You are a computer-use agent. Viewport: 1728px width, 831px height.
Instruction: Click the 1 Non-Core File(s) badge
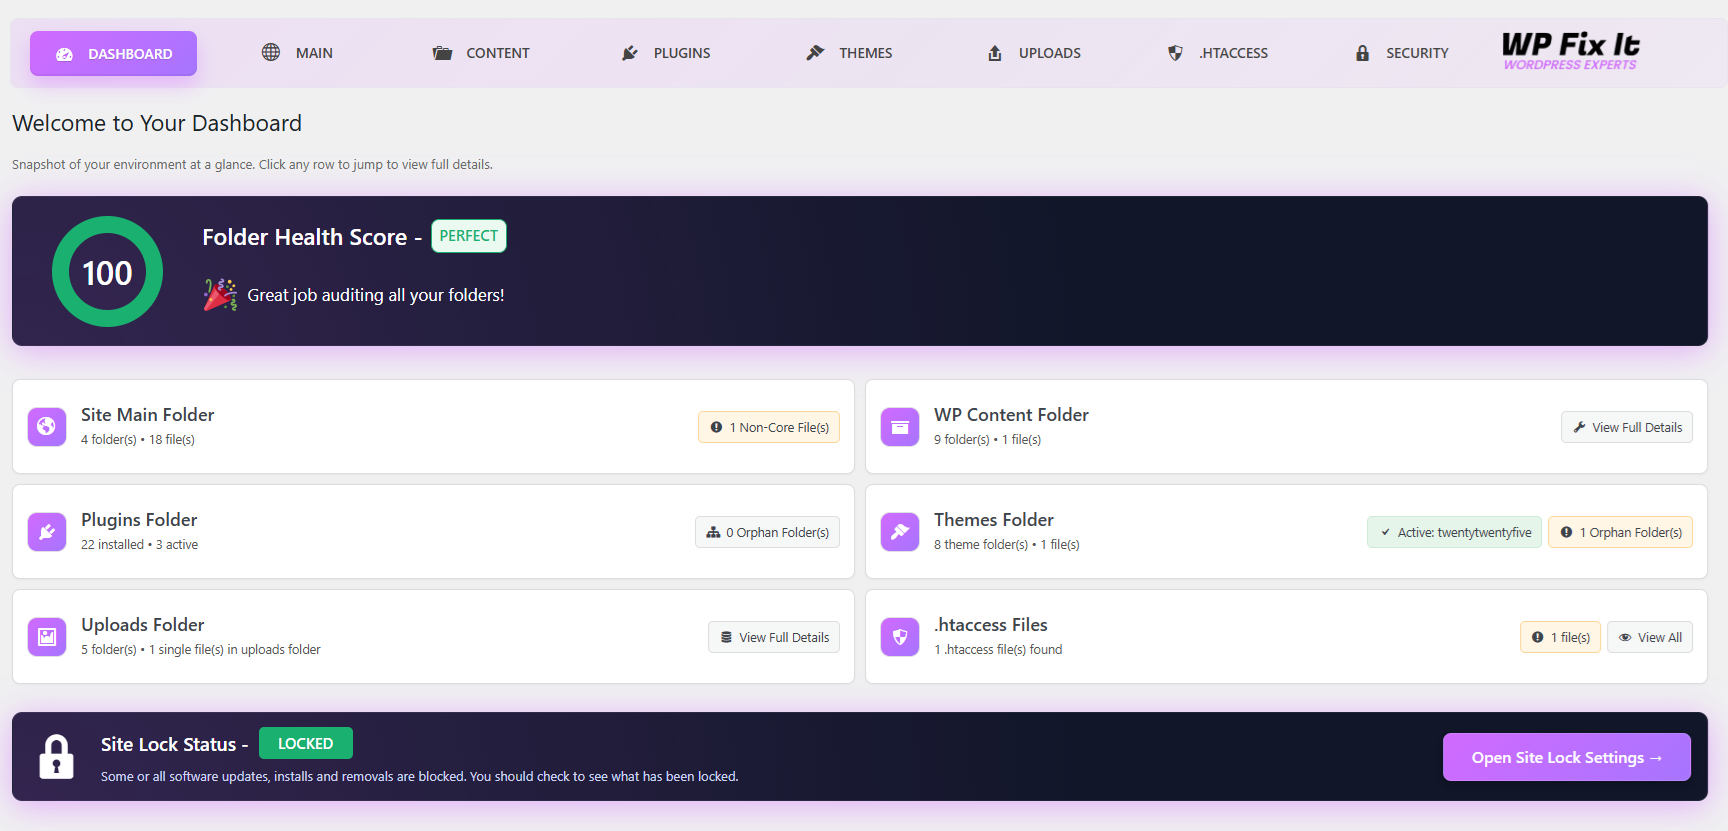[x=769, y=427]
